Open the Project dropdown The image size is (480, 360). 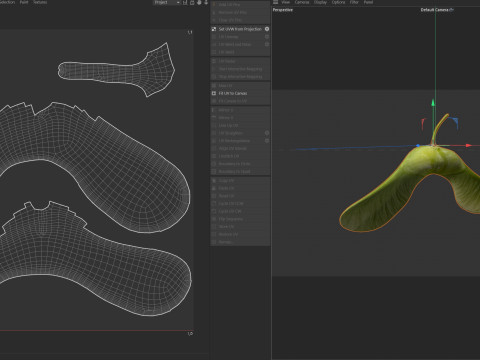point(167,2)
